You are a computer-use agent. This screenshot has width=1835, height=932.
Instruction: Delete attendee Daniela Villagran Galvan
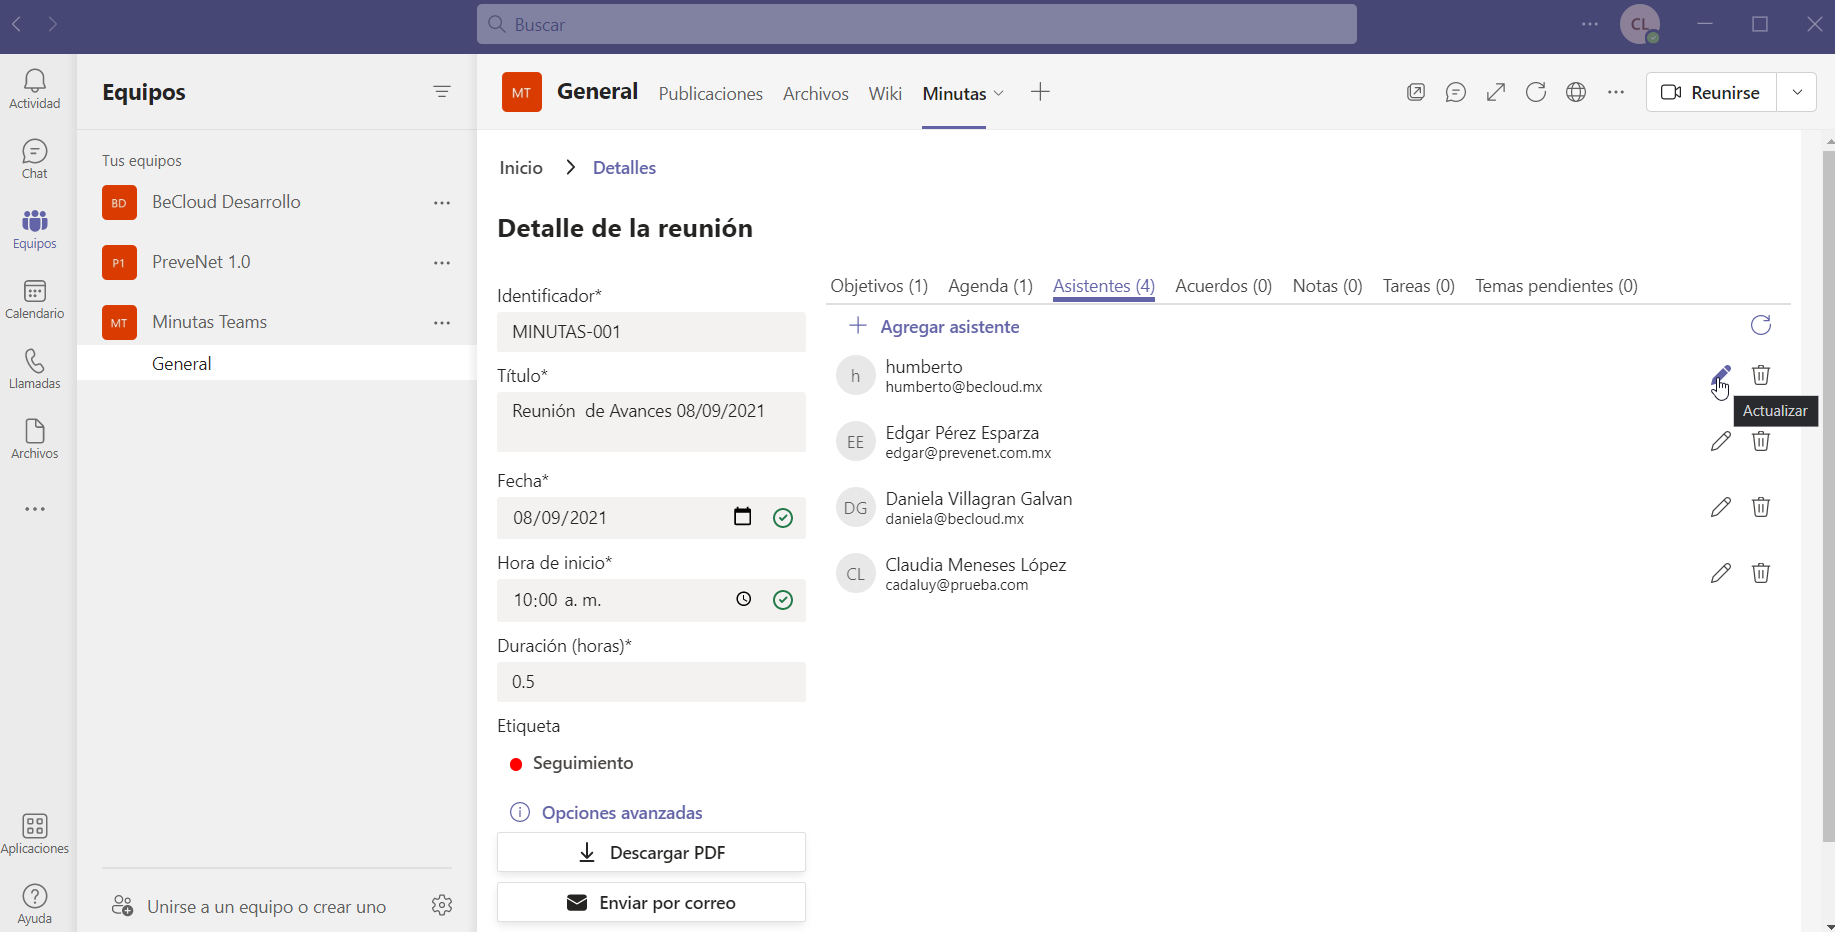[1761, 507]
